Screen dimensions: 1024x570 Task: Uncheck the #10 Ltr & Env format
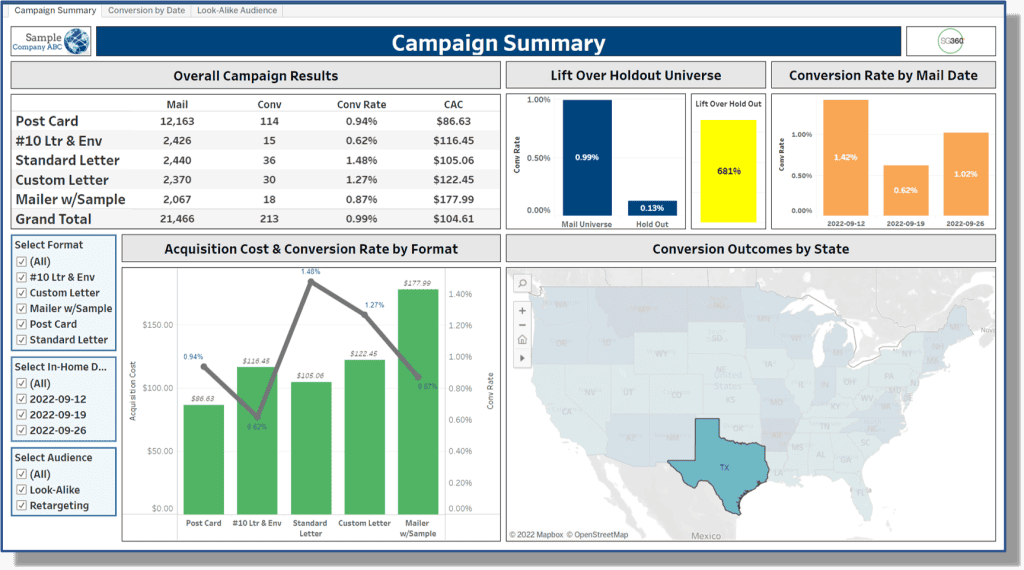22,277
